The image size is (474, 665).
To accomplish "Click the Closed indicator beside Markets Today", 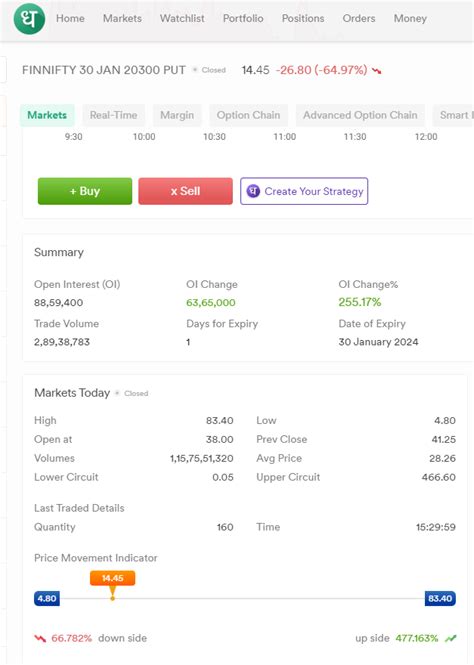I will coord(132,393).
